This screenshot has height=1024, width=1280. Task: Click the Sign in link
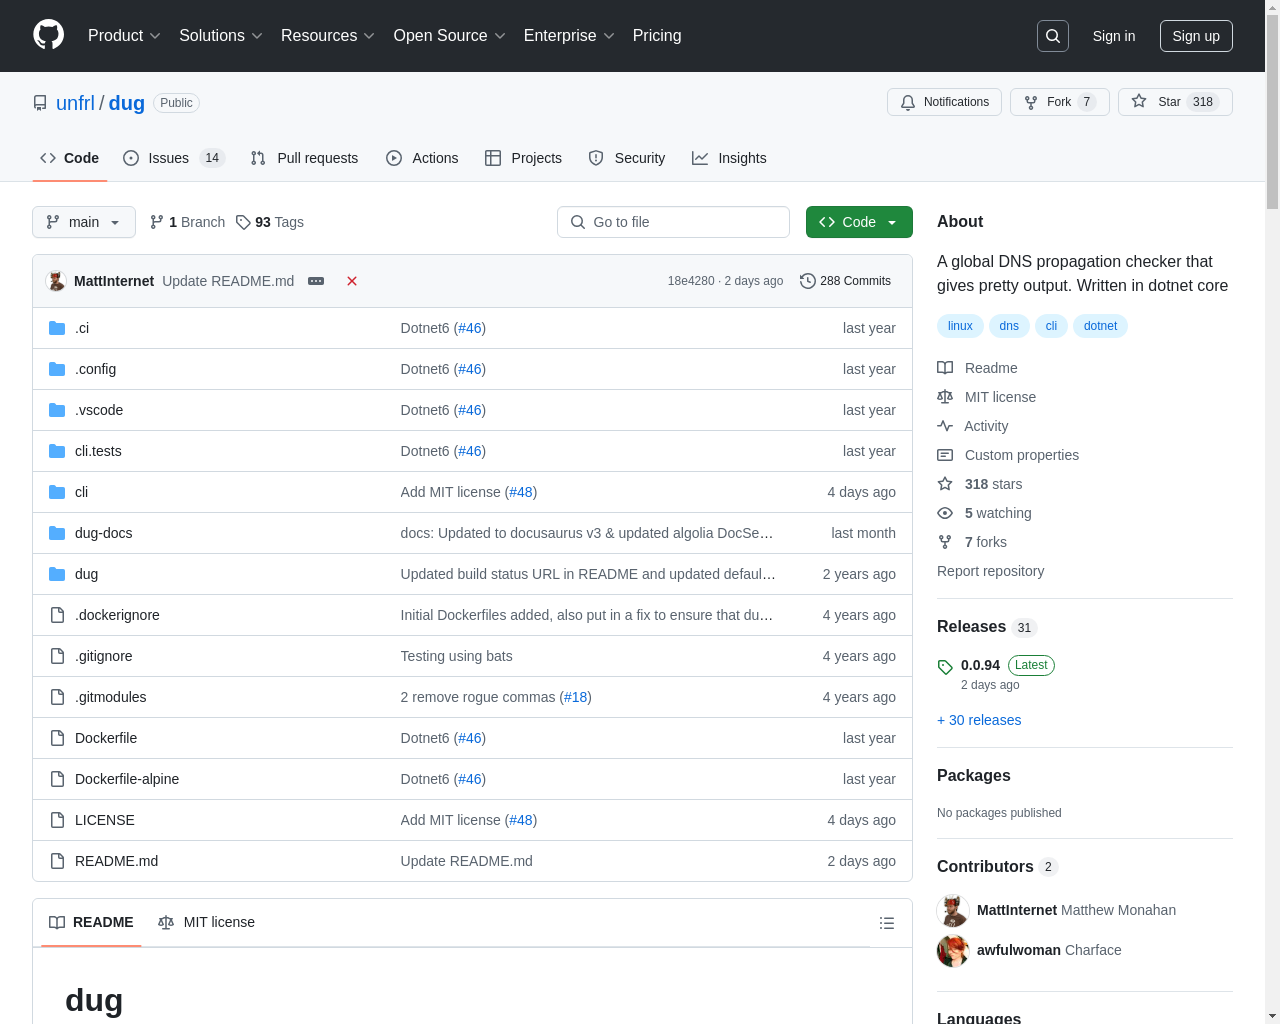(x=1114, y=36)
